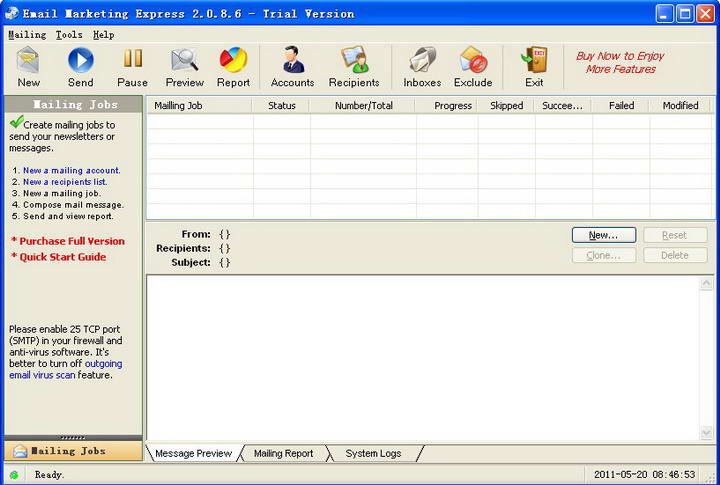Open the Inboxes toolbar icon

point(422,60)
